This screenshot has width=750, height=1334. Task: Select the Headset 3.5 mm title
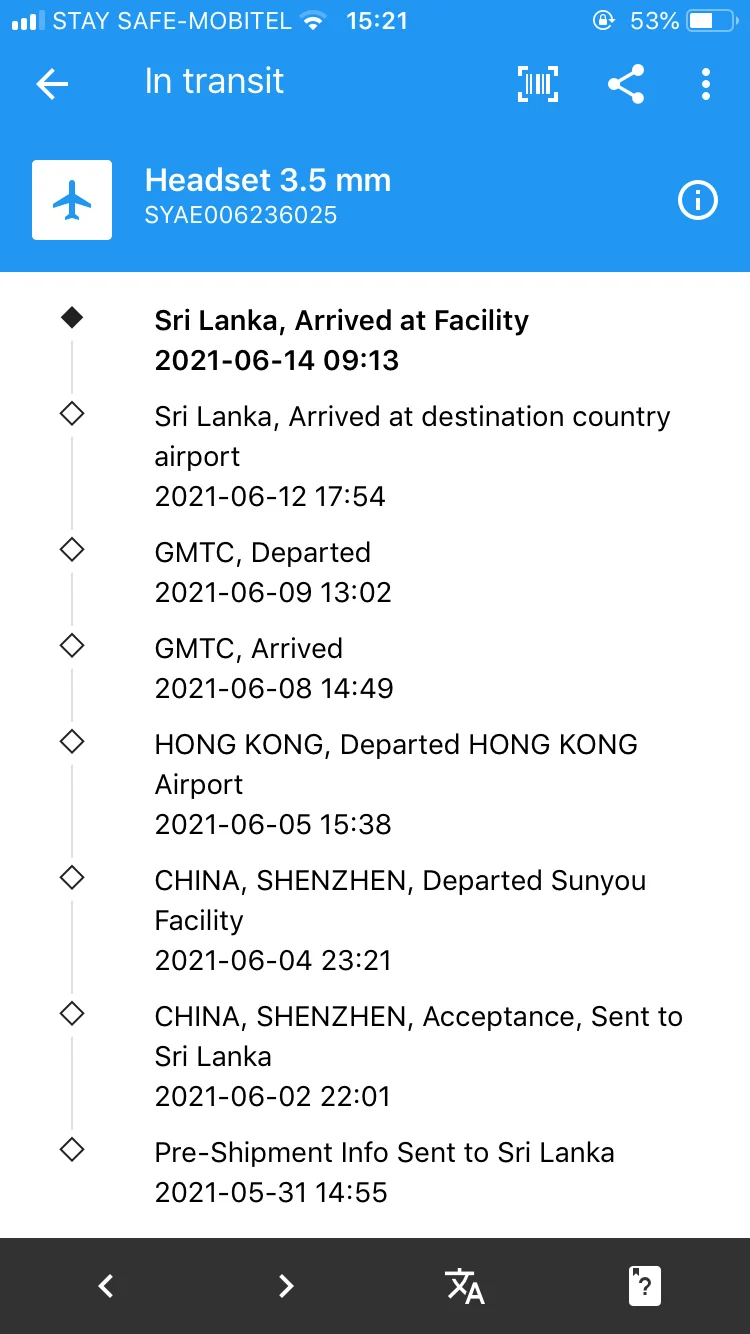[268, 180]
